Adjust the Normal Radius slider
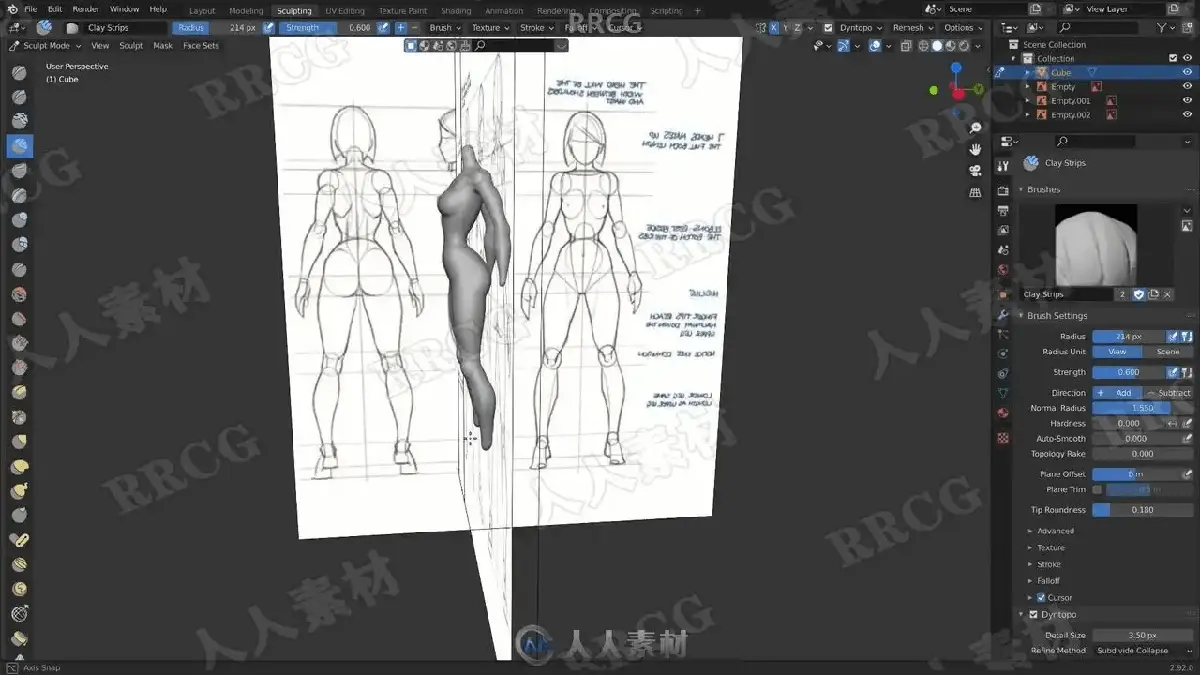 (x=1143, y=408)
